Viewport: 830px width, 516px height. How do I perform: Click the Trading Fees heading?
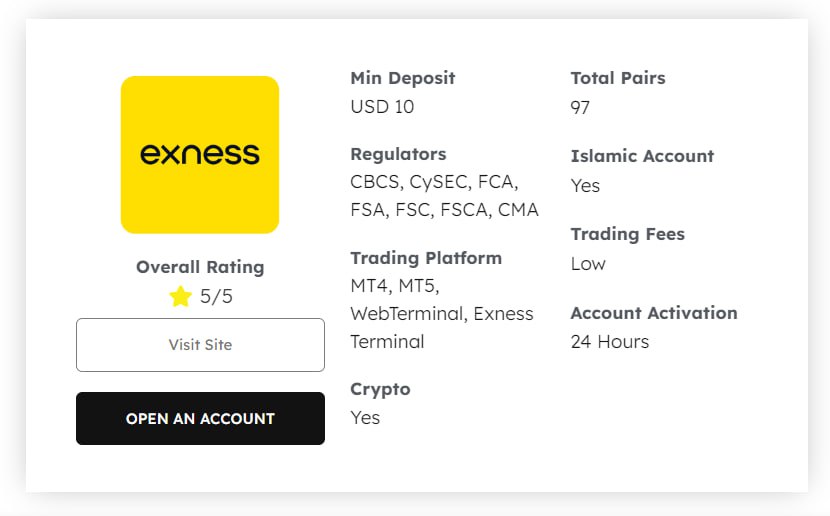pos(627,234)
